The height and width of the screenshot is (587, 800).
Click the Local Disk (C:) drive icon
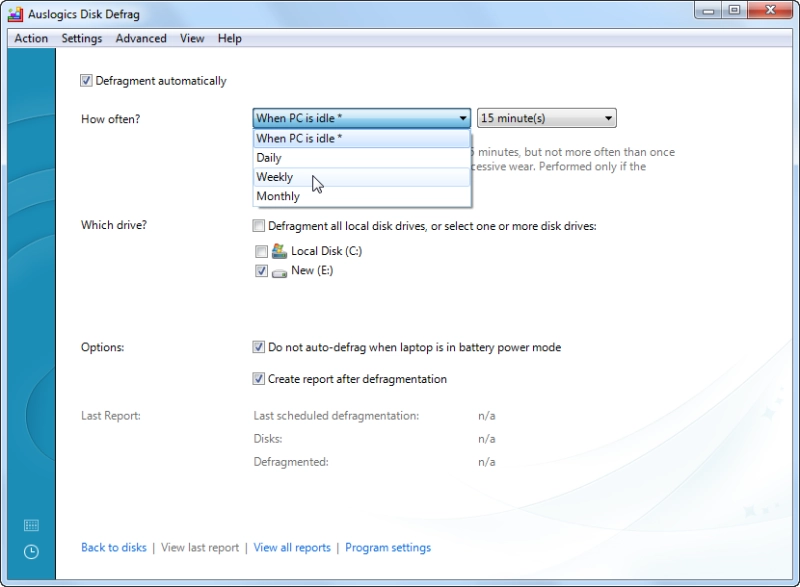point(279,251)
